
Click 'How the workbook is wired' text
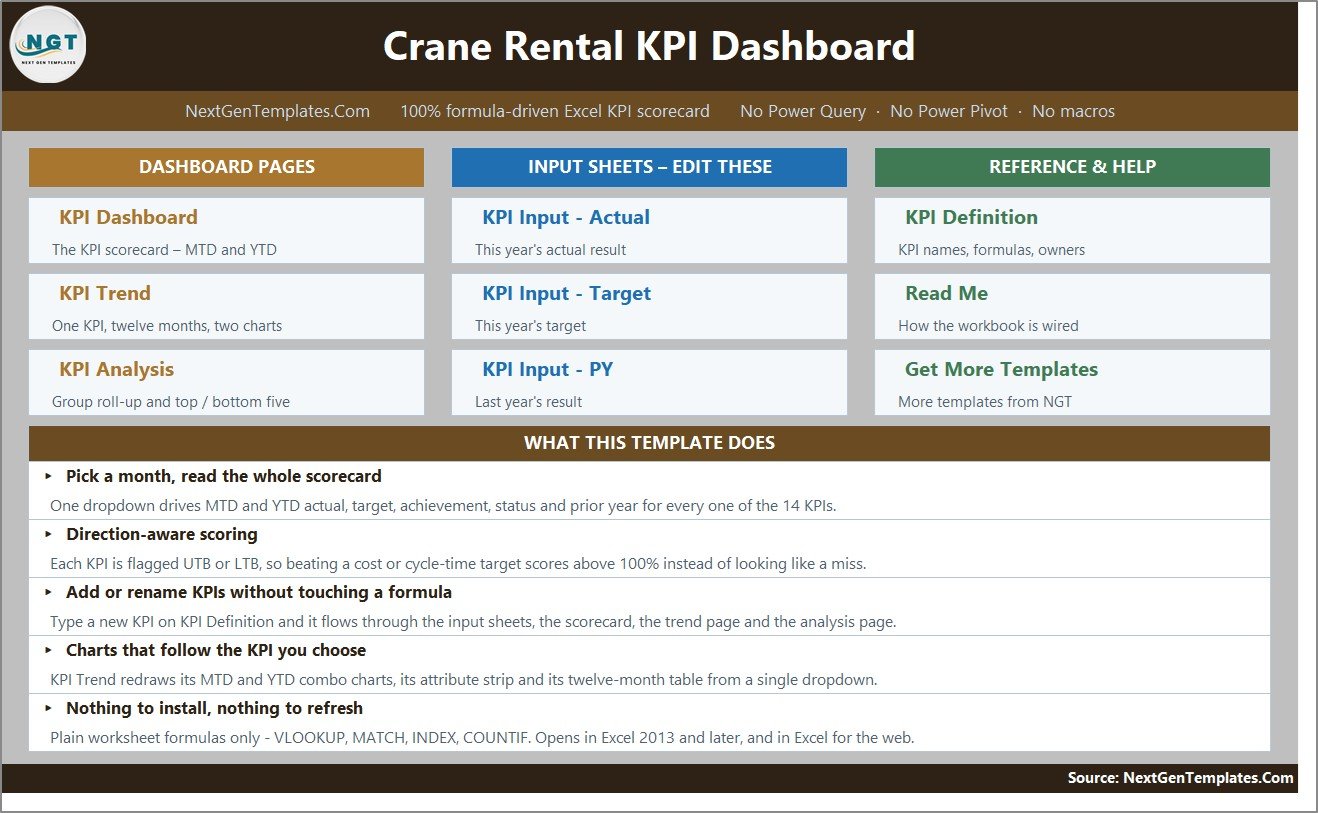[x=988, y=326]
